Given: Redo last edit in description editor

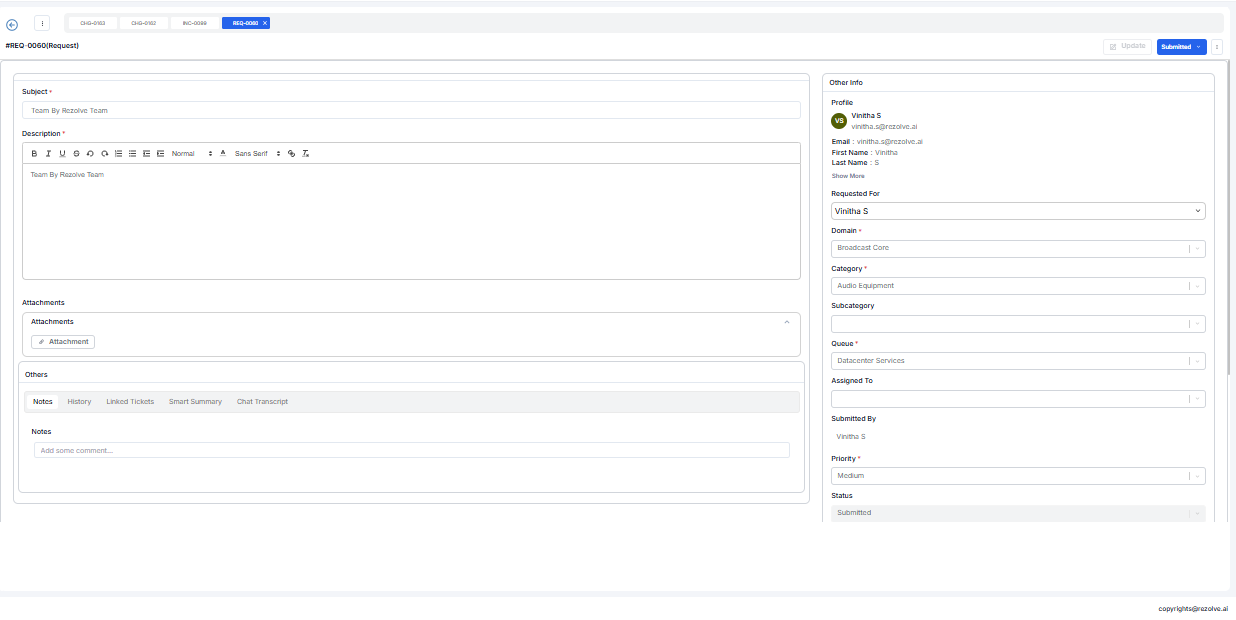Looking at the screenshot, I should click(104, 153).
